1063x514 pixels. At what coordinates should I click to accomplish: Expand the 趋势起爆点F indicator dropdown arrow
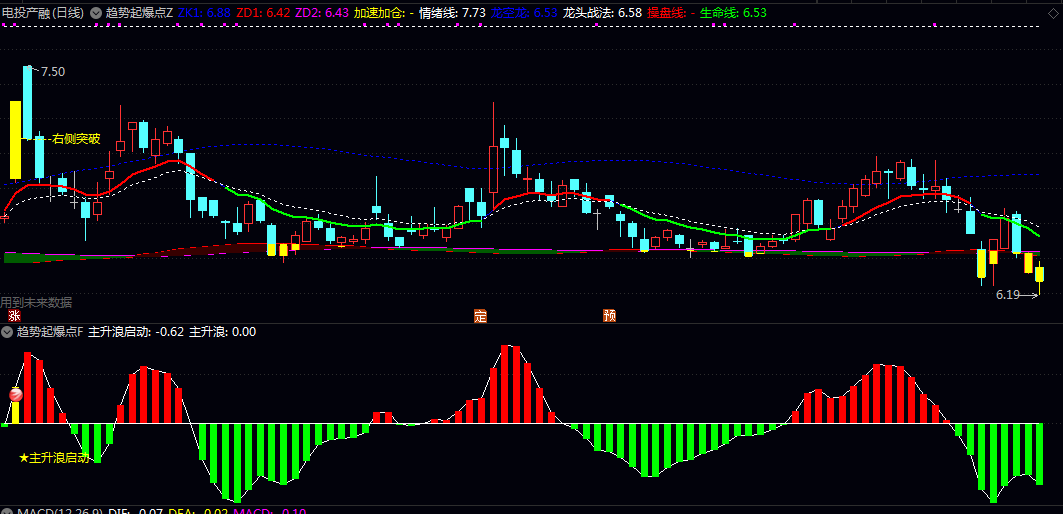click(7, 332)
